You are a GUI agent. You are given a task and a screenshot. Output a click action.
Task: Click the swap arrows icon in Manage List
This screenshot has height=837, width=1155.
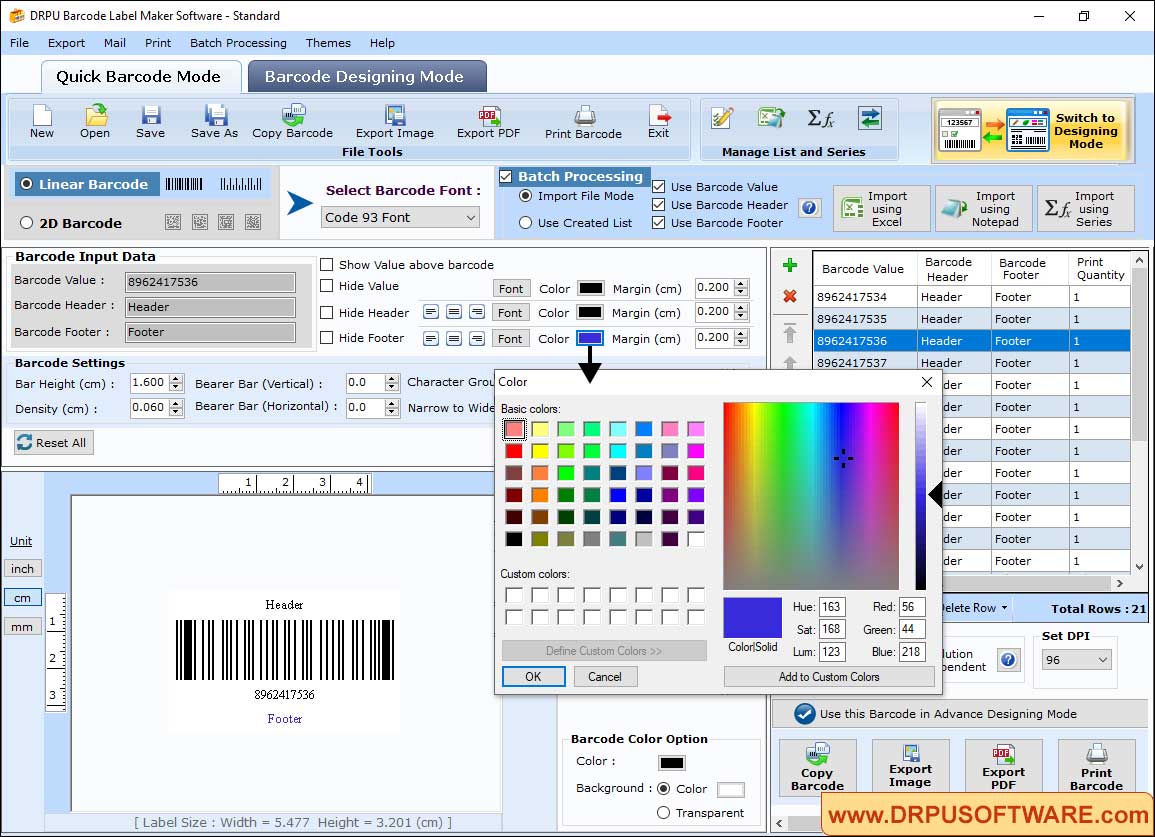(870, 118)
